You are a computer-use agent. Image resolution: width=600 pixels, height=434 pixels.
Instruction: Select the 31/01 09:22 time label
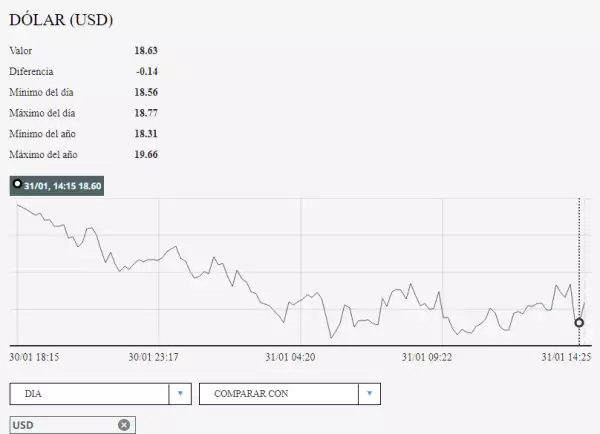pos(428,356)
